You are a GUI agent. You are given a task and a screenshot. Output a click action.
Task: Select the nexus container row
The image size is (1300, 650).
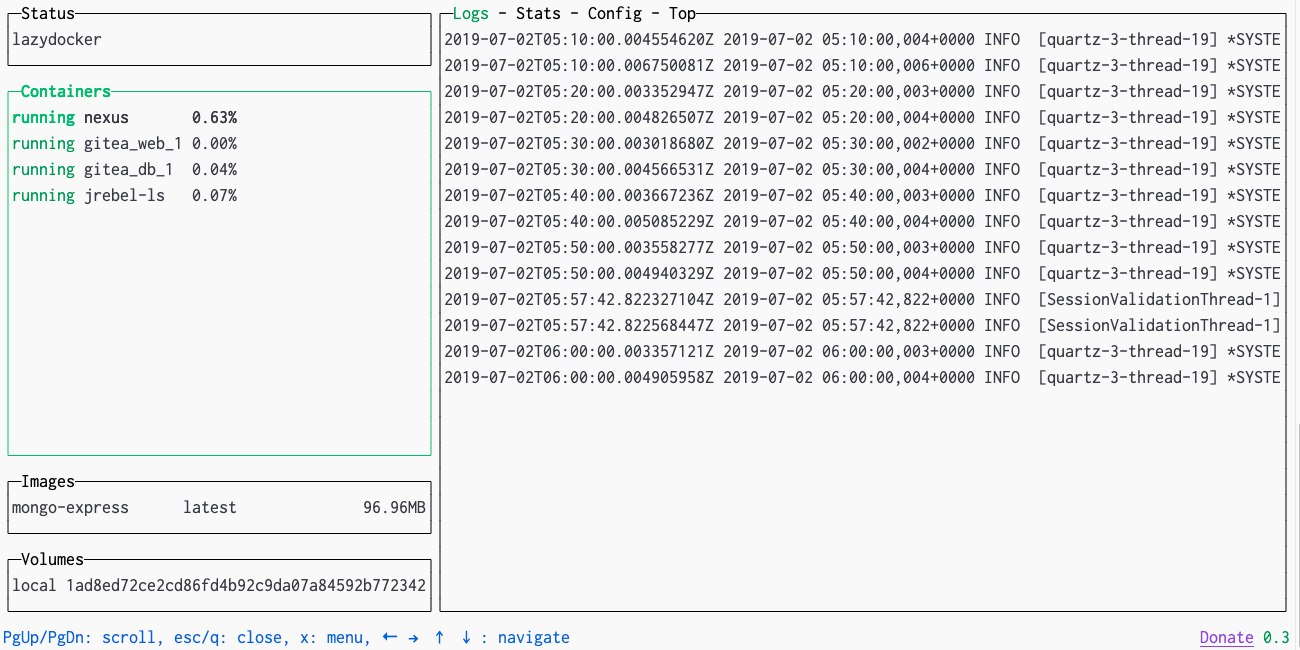point(124,118)
